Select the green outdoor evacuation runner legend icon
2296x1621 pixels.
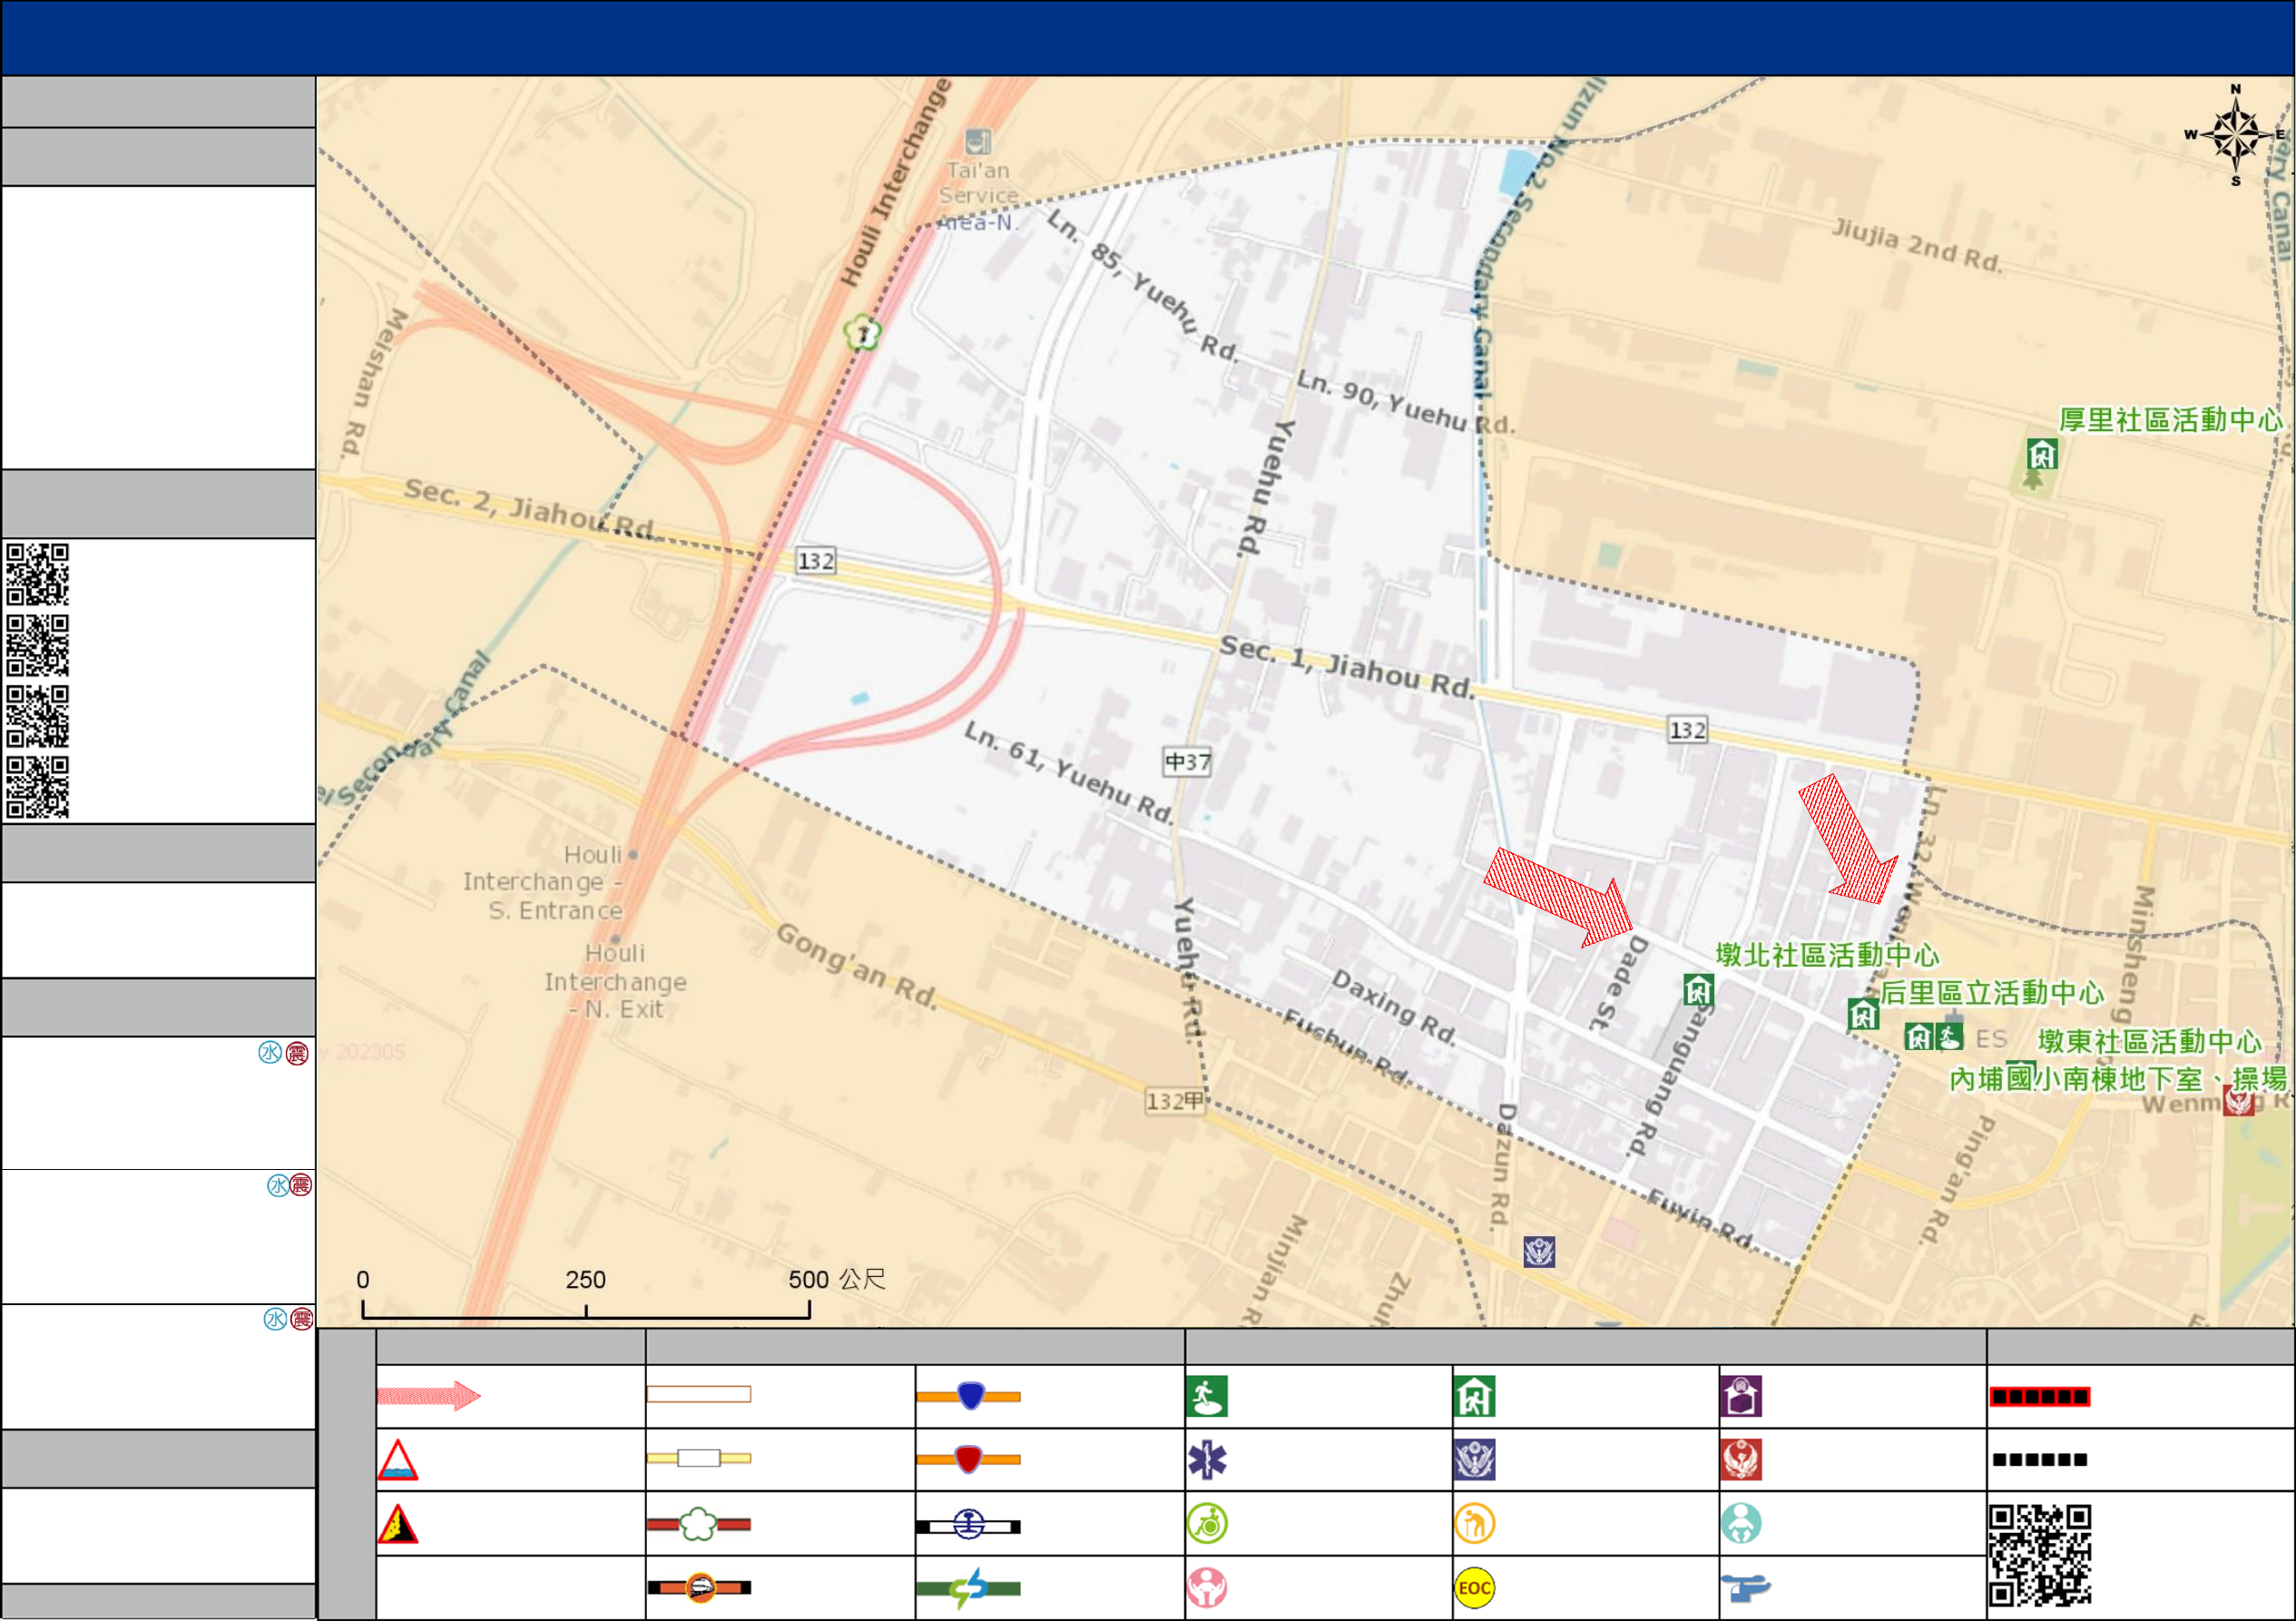(x=1207, y=1396)
